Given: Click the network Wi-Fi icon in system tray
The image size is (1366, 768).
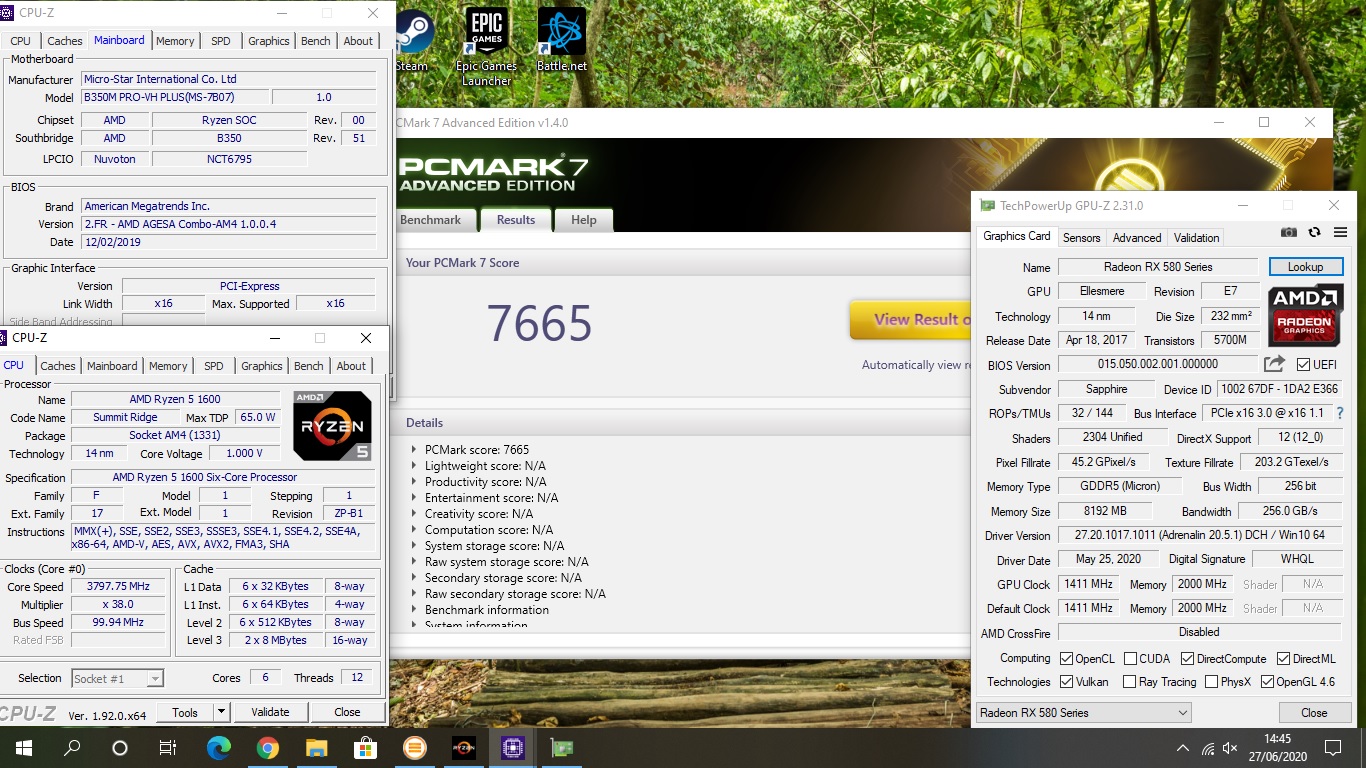Looking at the screenshot, I should pyautogui.click(x=1207, y=748).
